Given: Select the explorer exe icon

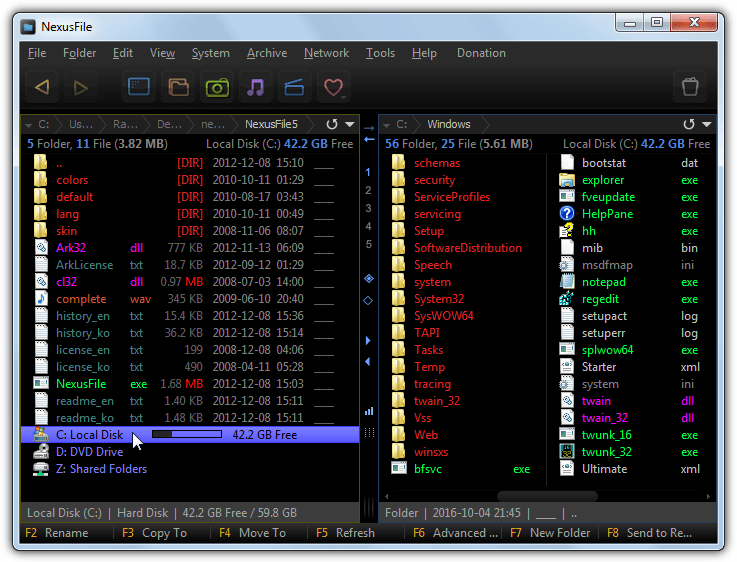Looking at the screenshot, I should [567, 180].
